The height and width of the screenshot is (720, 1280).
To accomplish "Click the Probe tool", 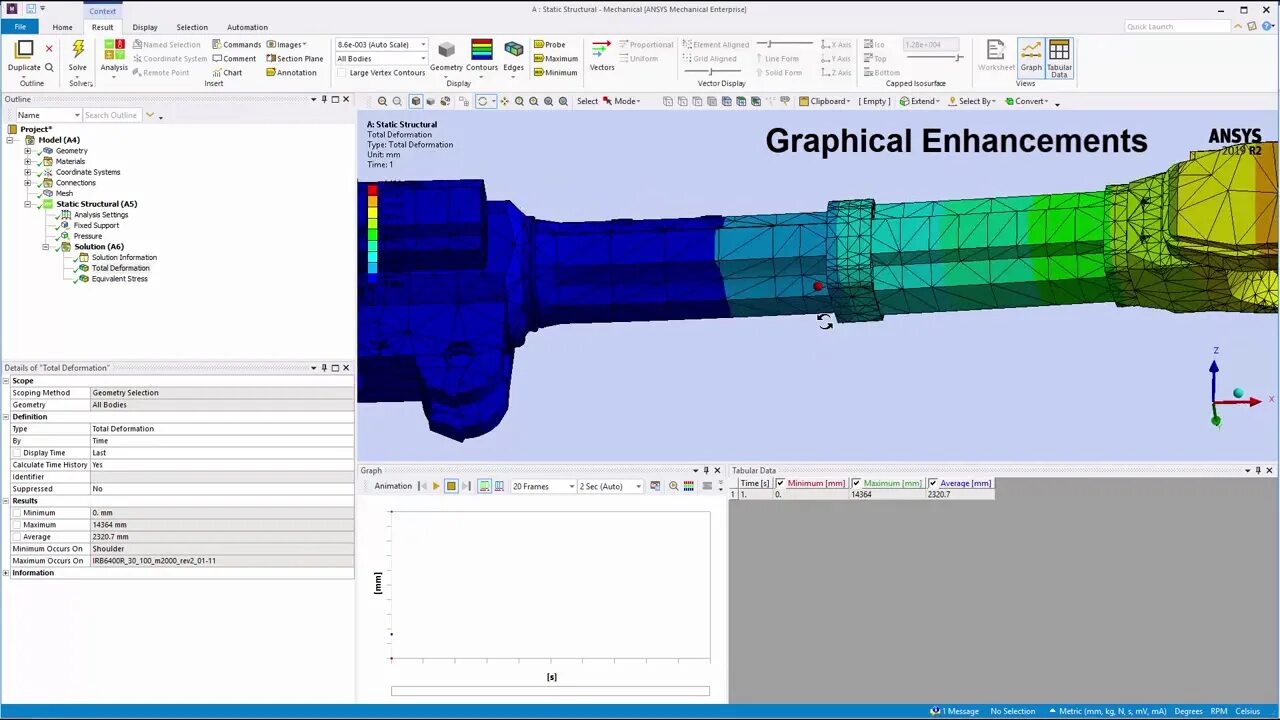I will (x=549, y=44).
